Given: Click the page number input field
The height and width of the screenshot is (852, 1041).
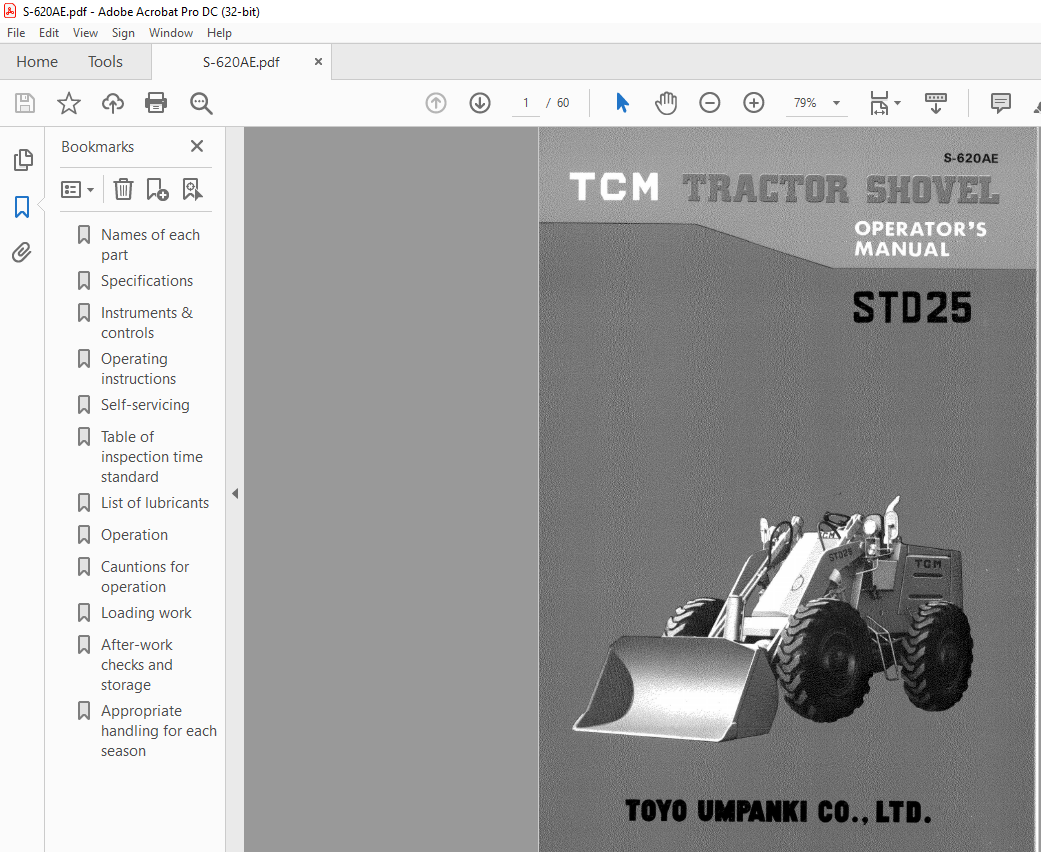Looking at the screenshot, I should click(526, 103).
